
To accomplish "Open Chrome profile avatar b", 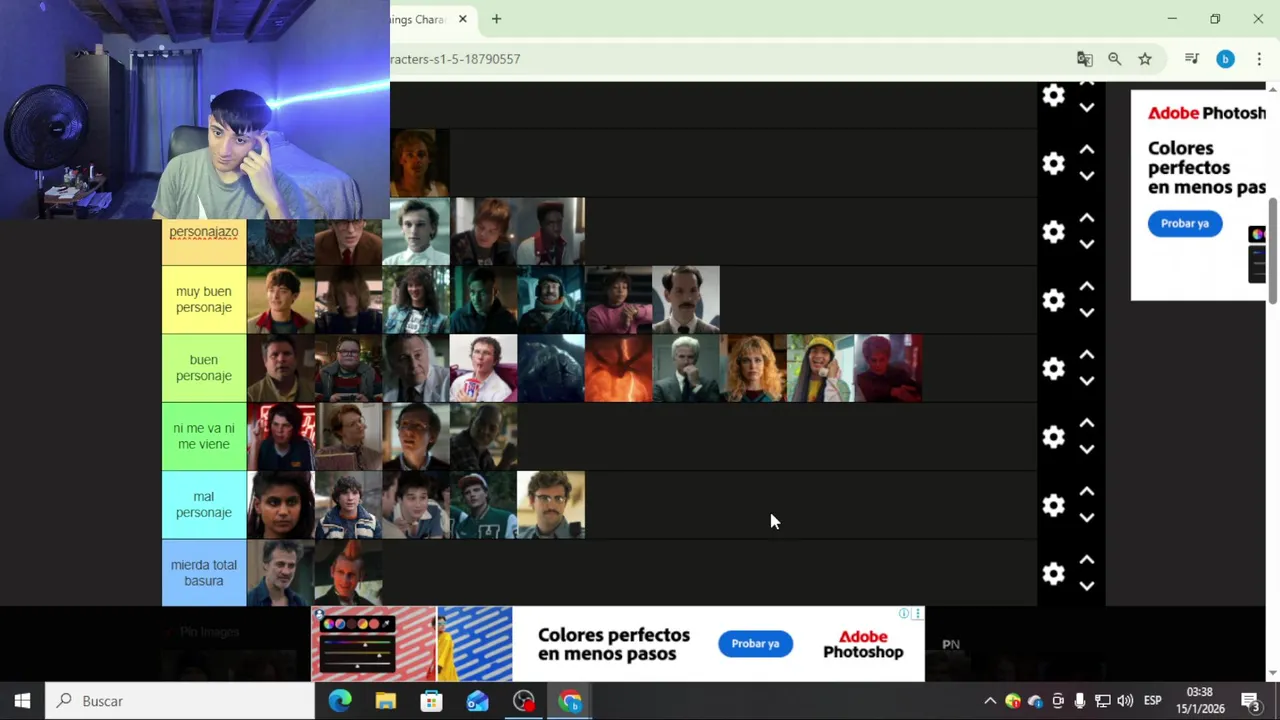I will pyautogui.click(x=1225, y=59).
